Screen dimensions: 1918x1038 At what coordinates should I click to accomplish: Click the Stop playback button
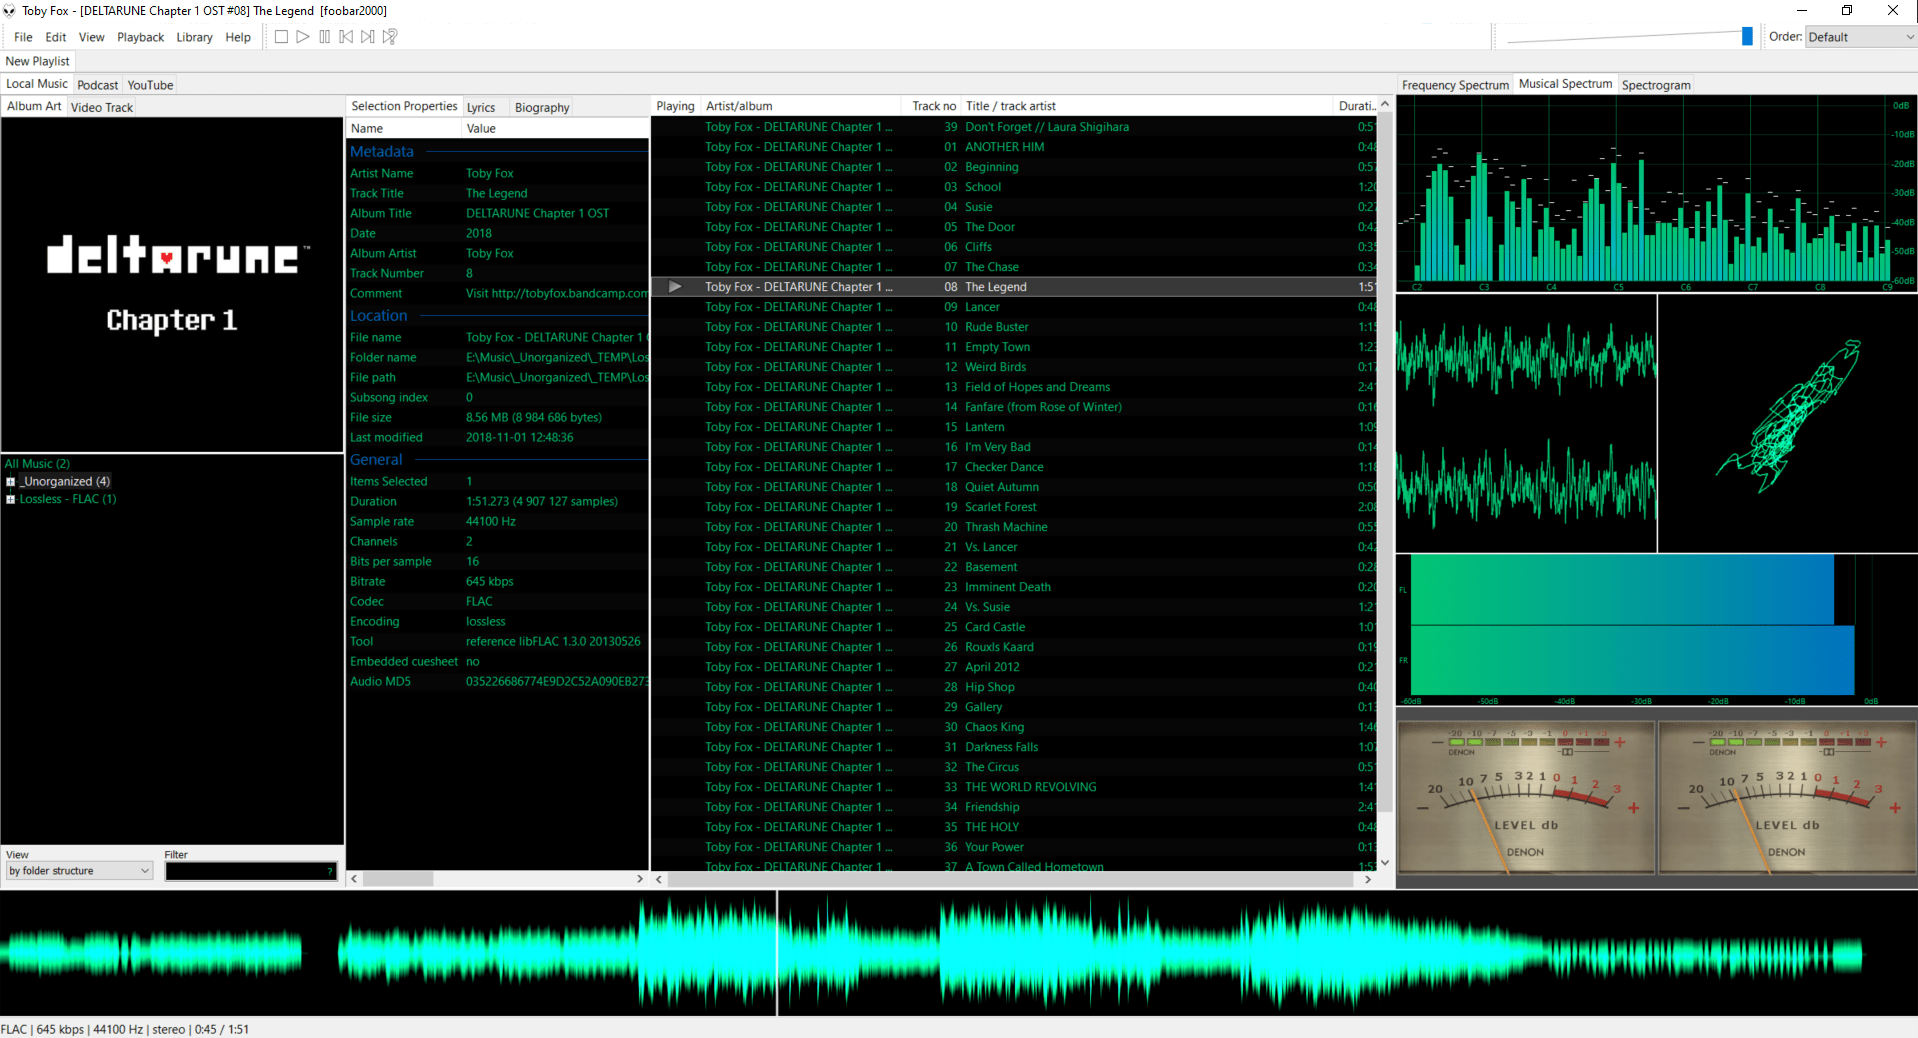pos(281,37)
